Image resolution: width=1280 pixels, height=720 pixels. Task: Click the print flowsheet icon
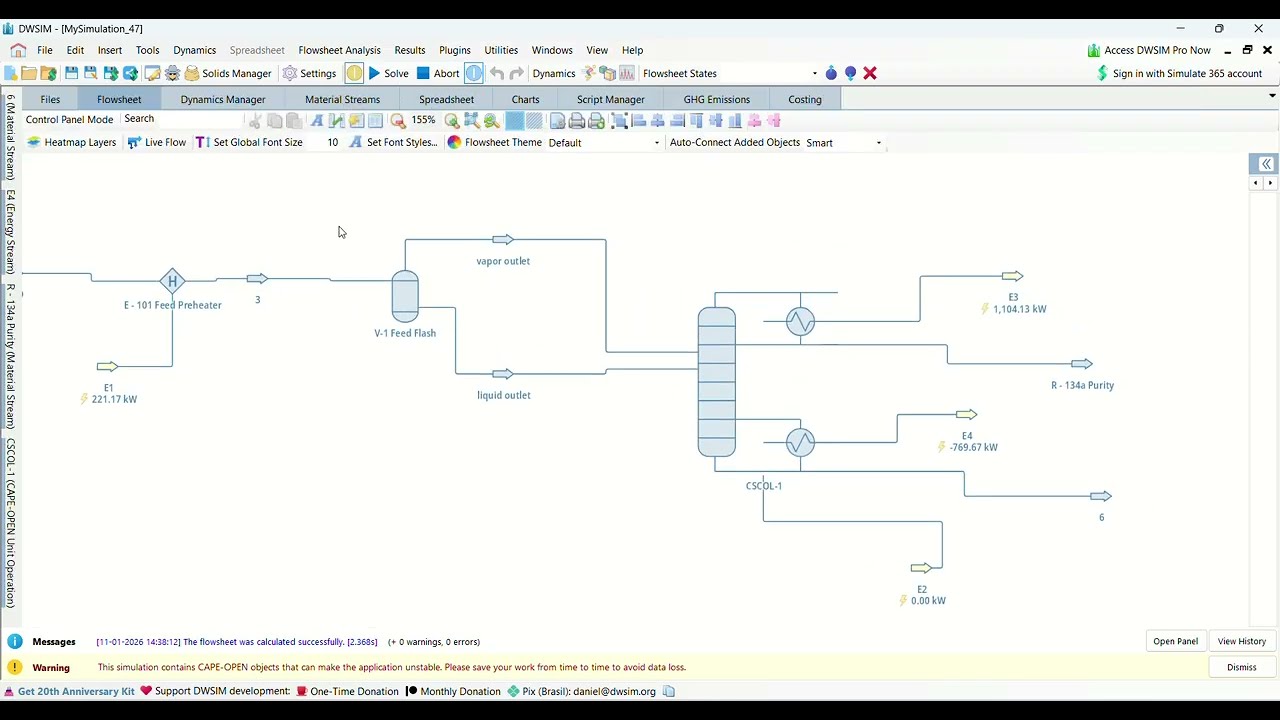click(577, 120)
